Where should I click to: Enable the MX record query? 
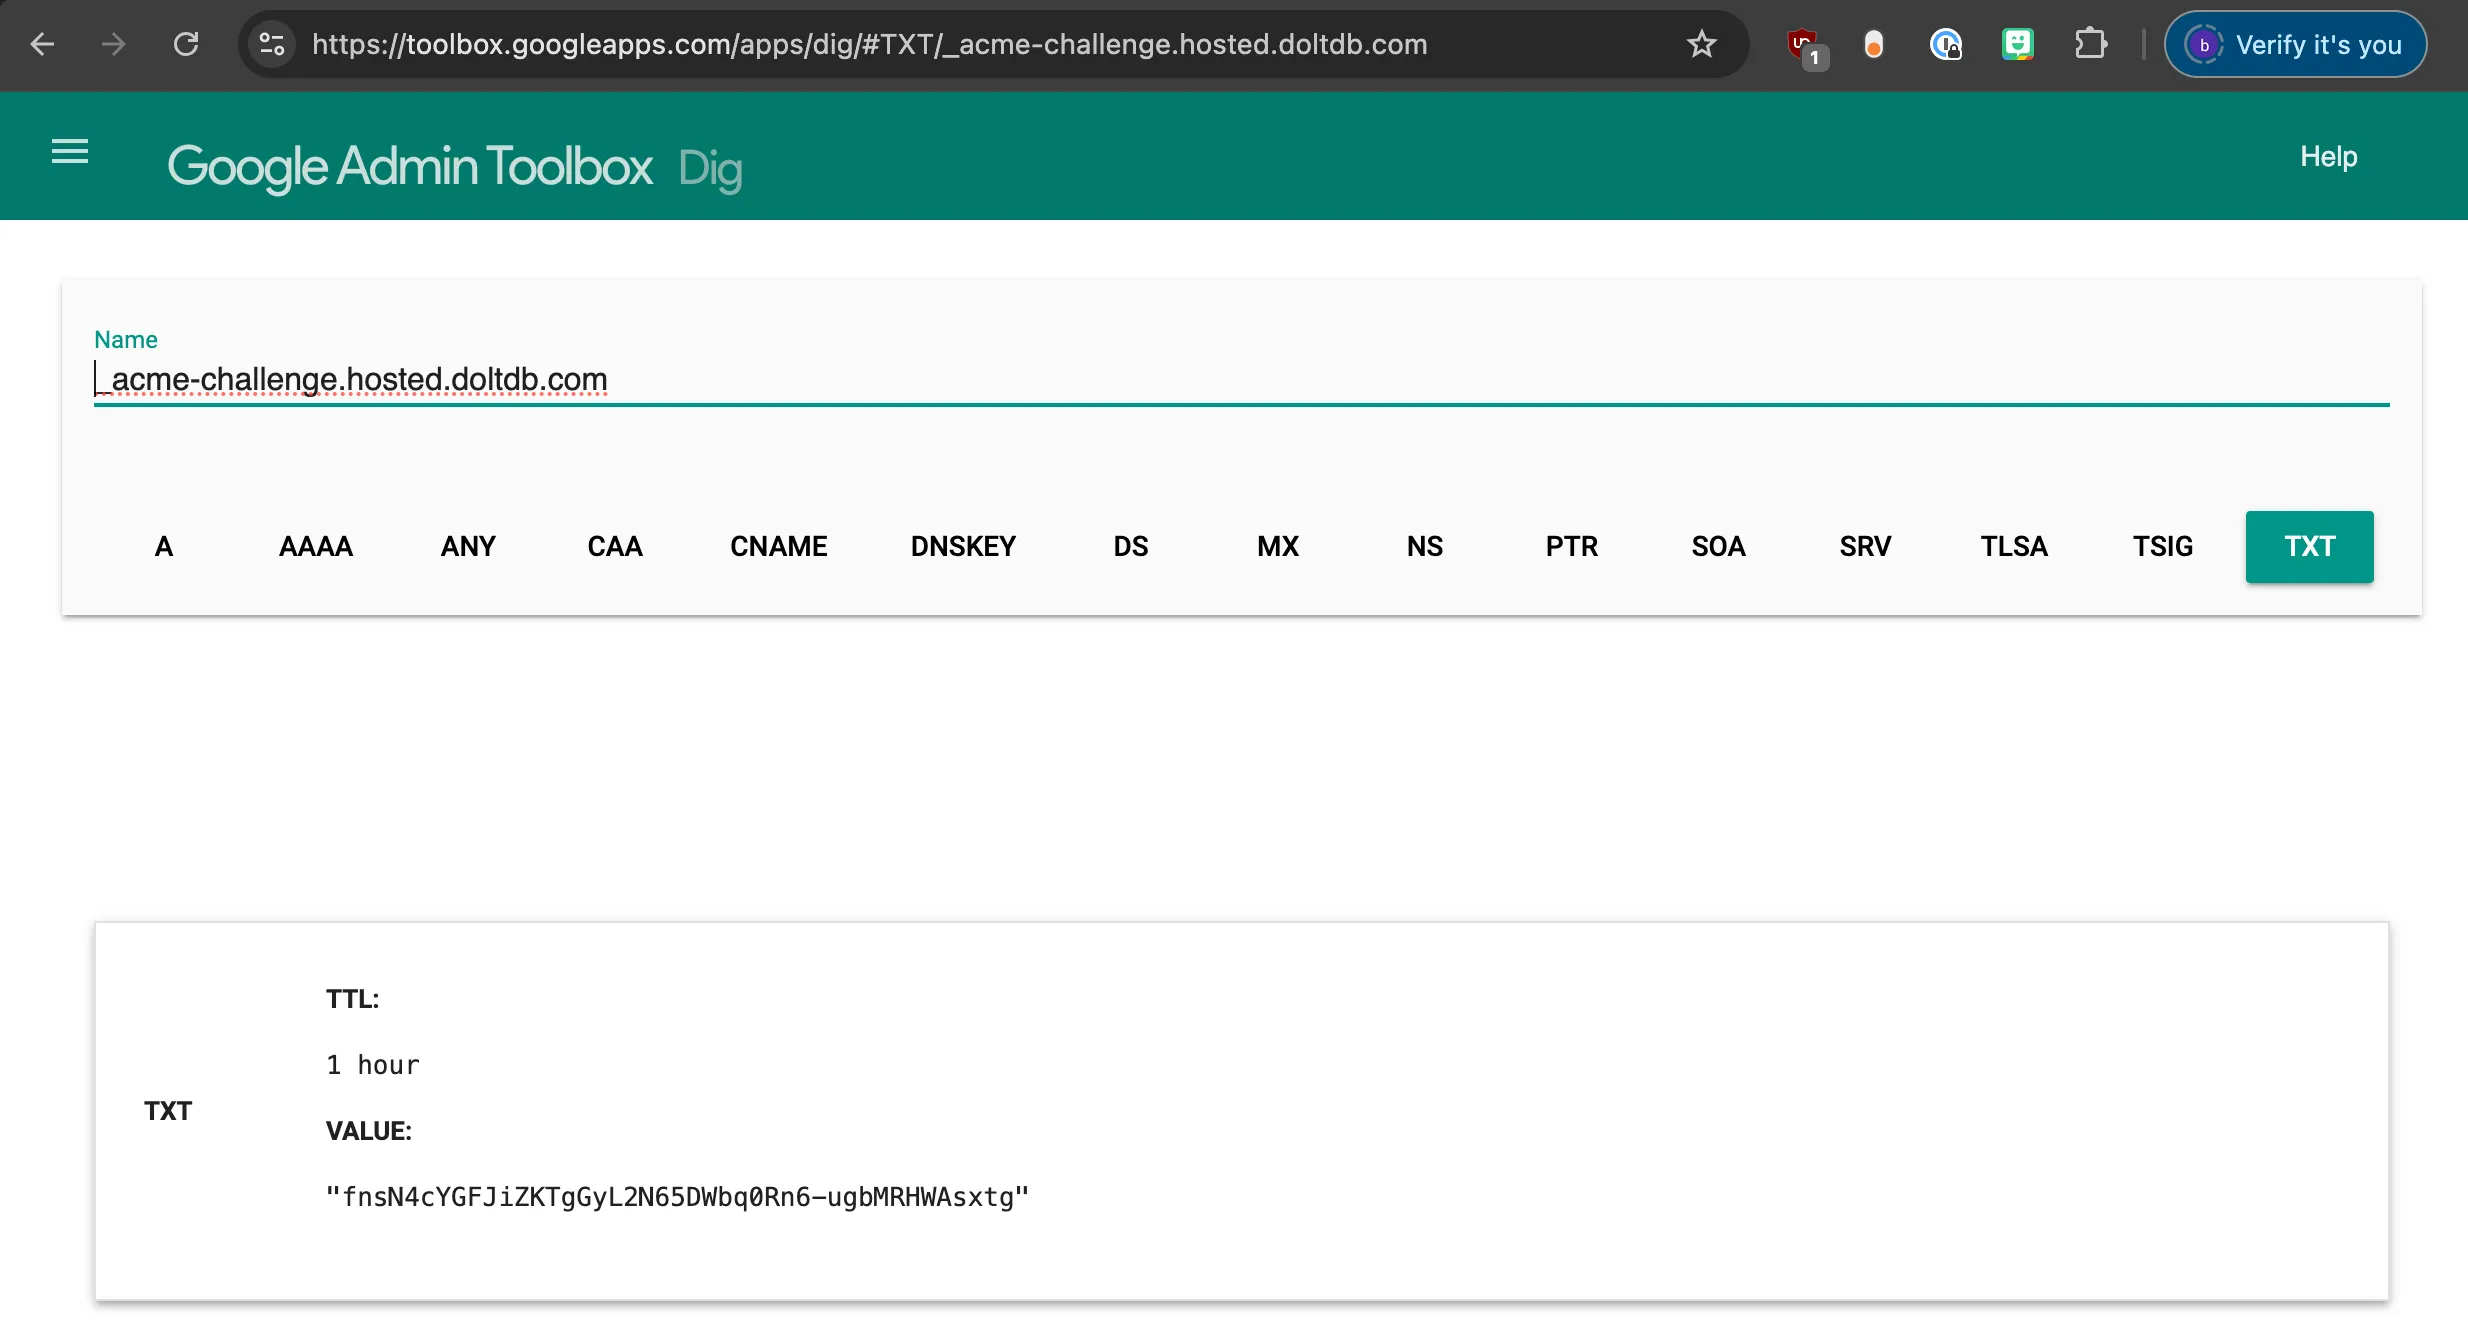[x=1277, y=546]
